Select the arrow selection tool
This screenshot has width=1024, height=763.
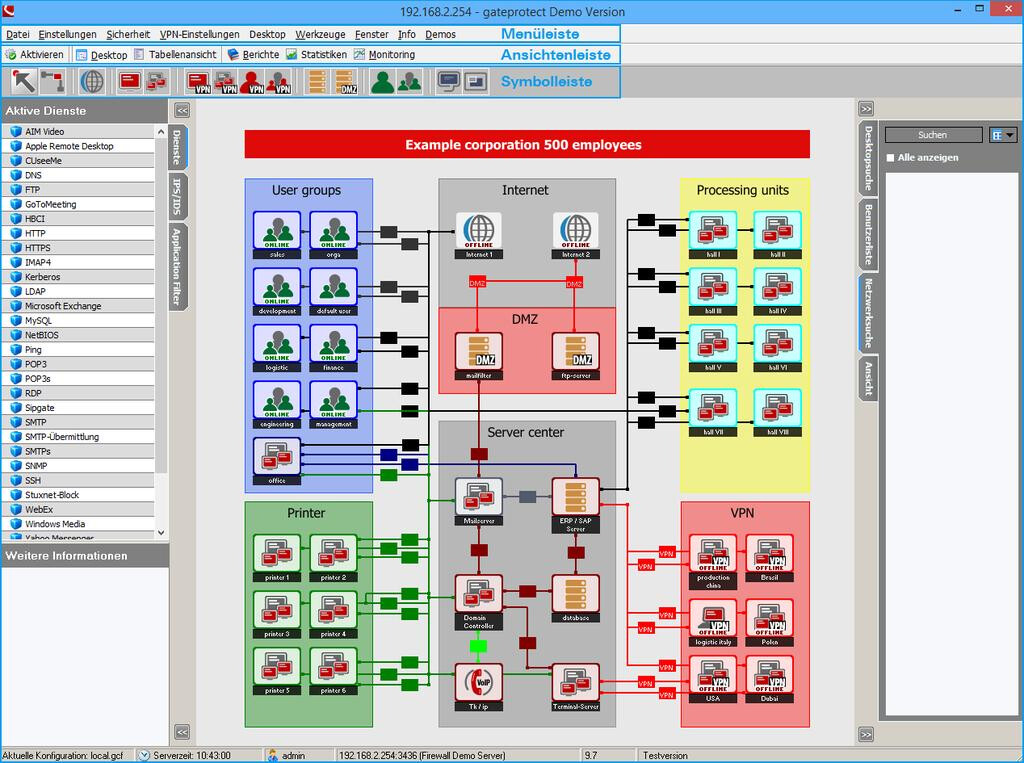click(24, 82)
